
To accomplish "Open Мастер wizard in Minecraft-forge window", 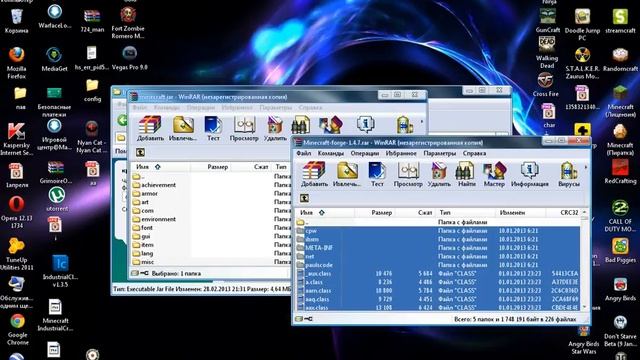I will [x=494, y=174].
